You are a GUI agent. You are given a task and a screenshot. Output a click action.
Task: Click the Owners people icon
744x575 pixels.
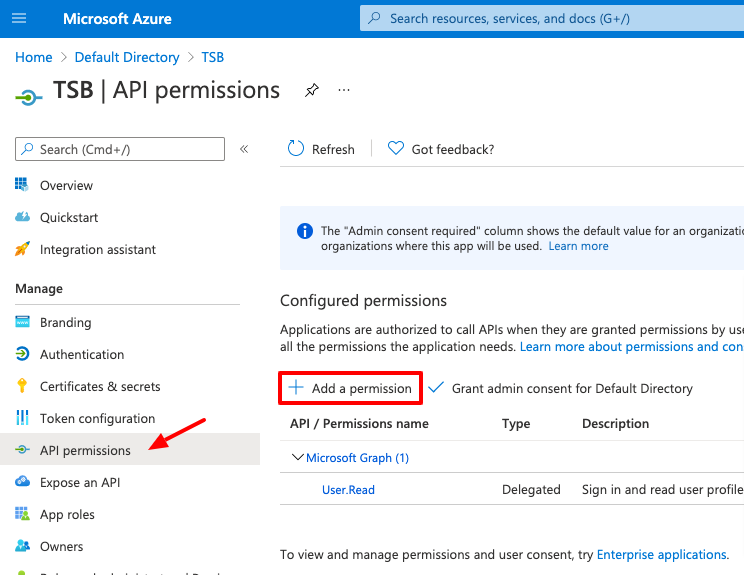pyautogui.click(x=22, y=546)
